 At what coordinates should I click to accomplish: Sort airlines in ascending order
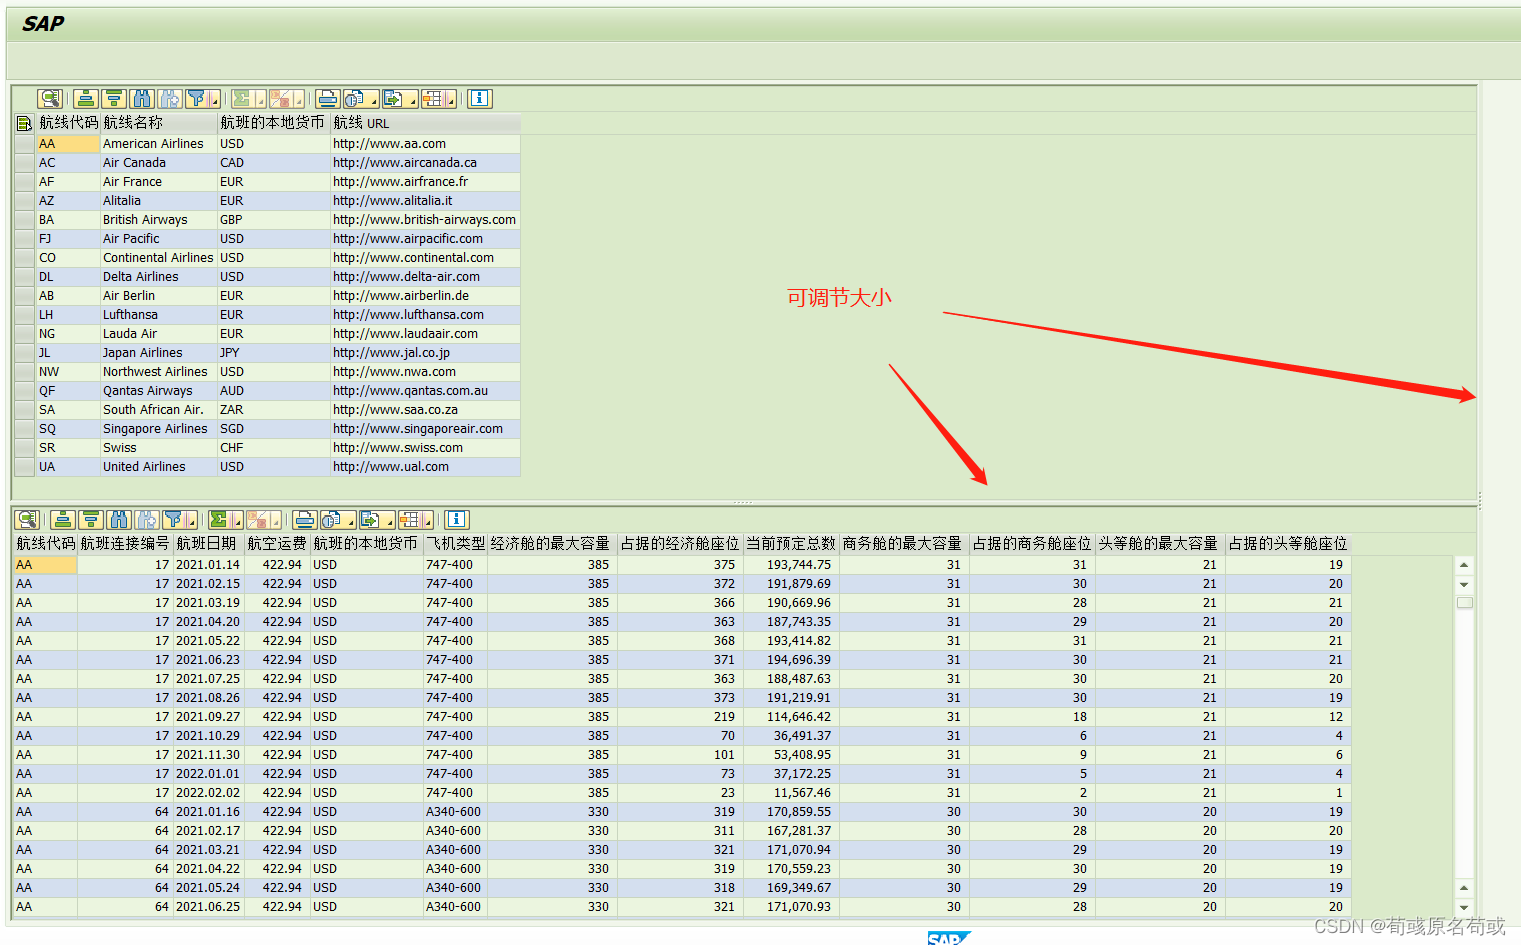85,98
